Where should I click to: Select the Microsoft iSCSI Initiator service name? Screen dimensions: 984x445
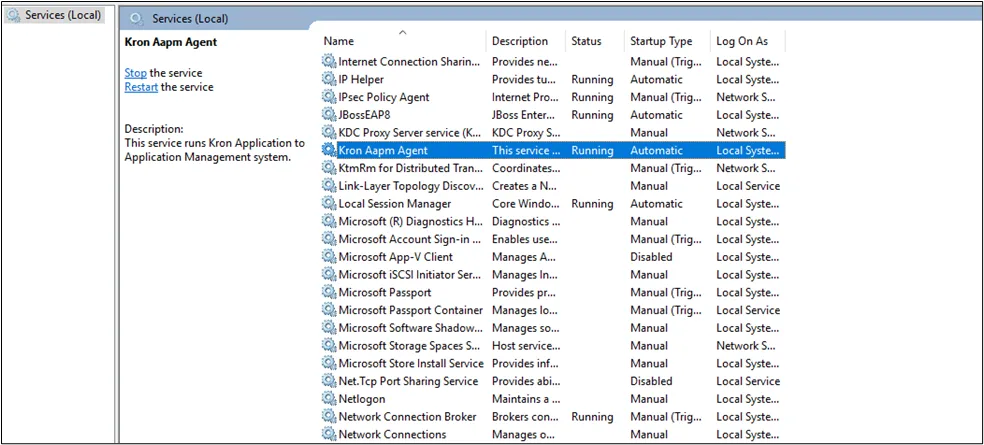[410, 274]
